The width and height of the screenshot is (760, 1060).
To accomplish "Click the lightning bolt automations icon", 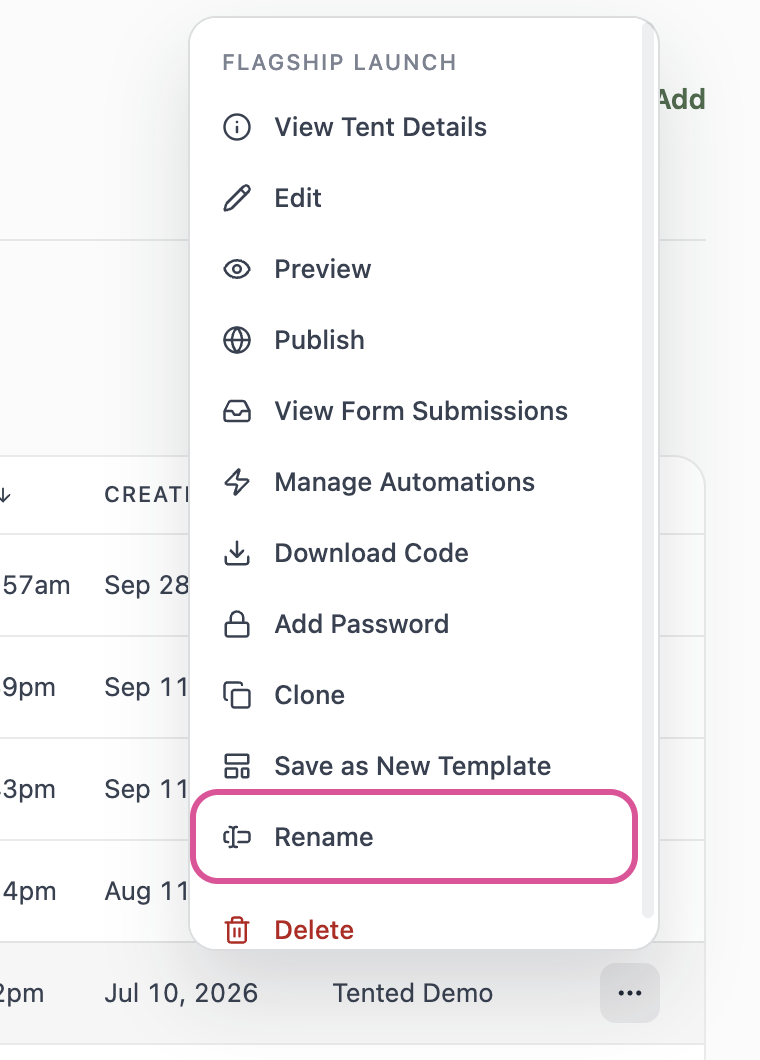I will point(237,482).
